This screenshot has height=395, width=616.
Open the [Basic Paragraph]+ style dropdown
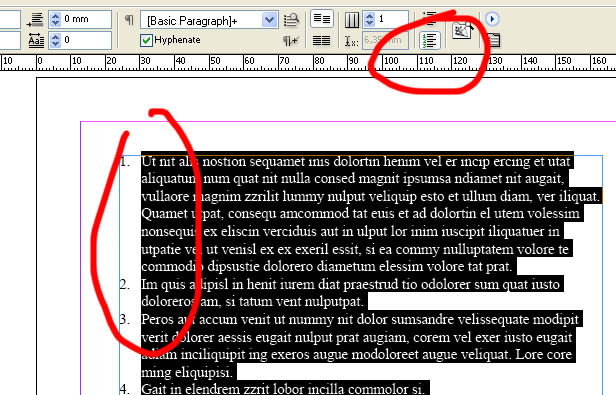point(209,20)
